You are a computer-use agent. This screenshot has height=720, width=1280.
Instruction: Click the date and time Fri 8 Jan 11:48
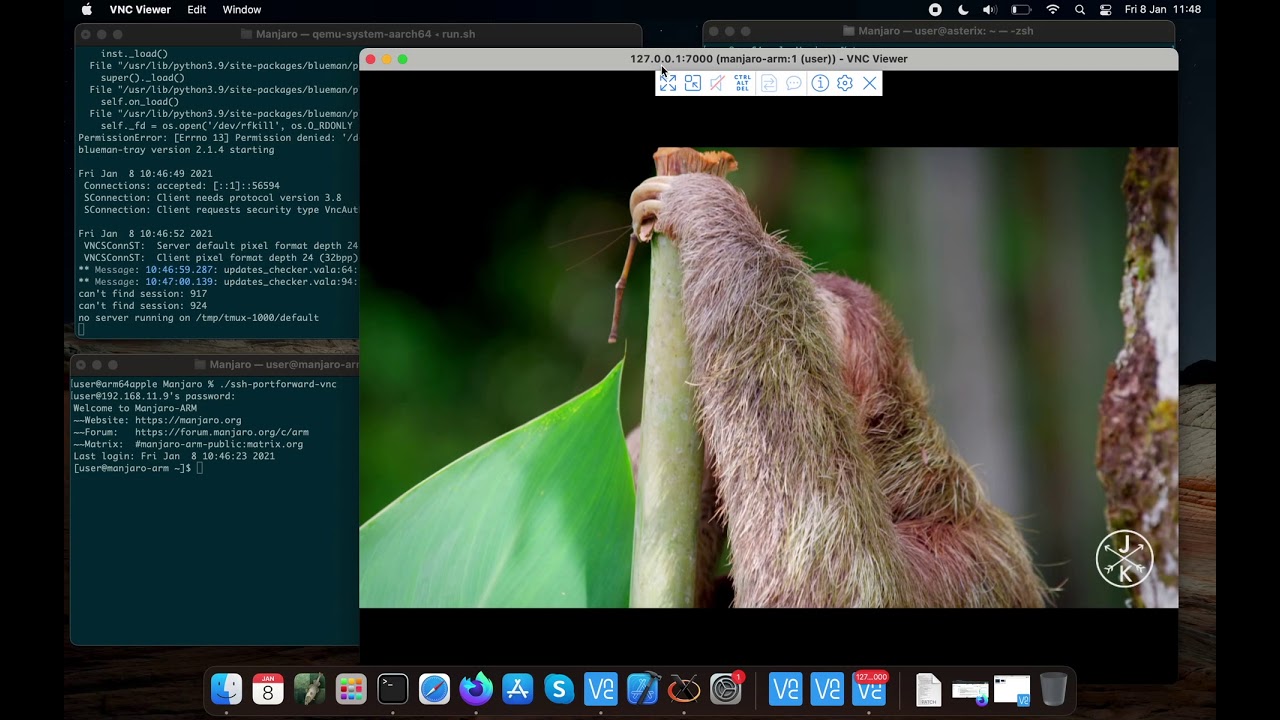[x=1163, y=10]
